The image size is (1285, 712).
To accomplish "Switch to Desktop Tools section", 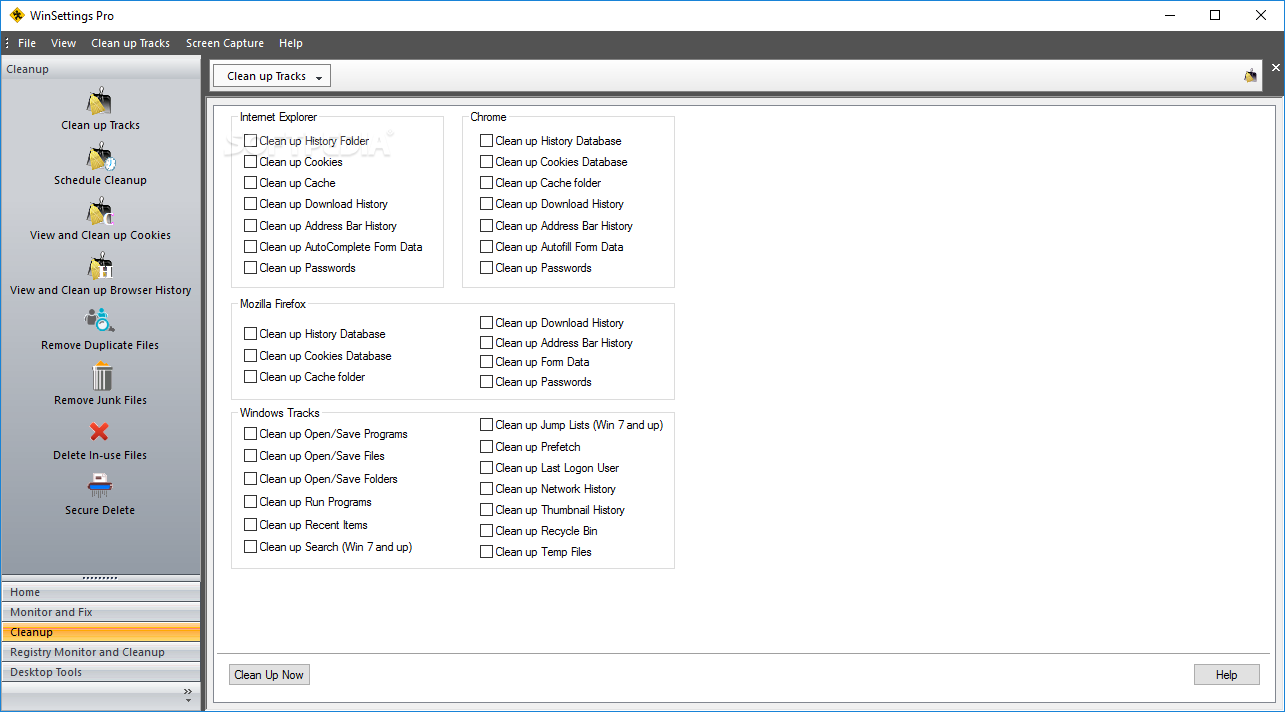I will coord(100,672).
